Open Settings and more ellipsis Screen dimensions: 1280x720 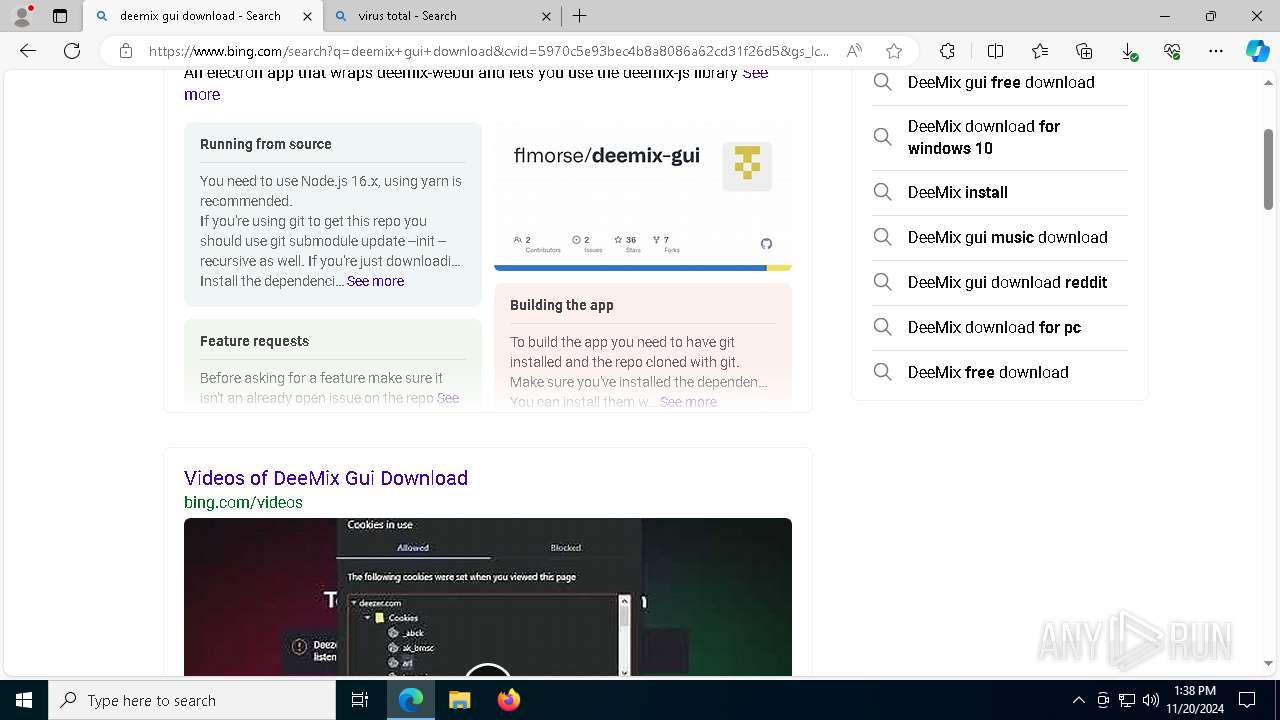click(x=1216, y=51)
